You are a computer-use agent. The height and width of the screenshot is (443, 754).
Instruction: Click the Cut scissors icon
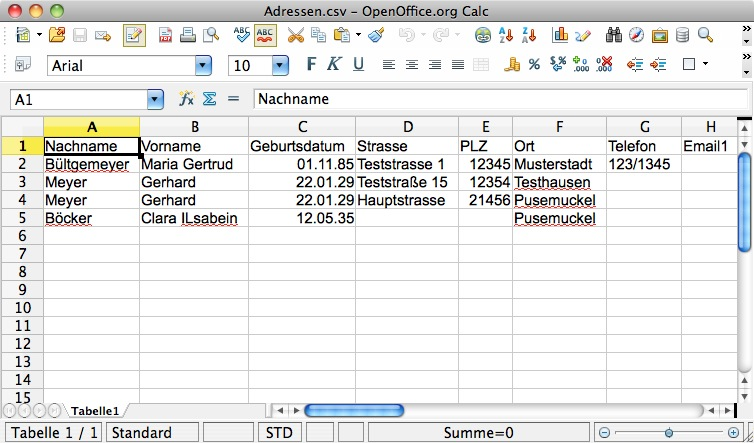[295, 35]
